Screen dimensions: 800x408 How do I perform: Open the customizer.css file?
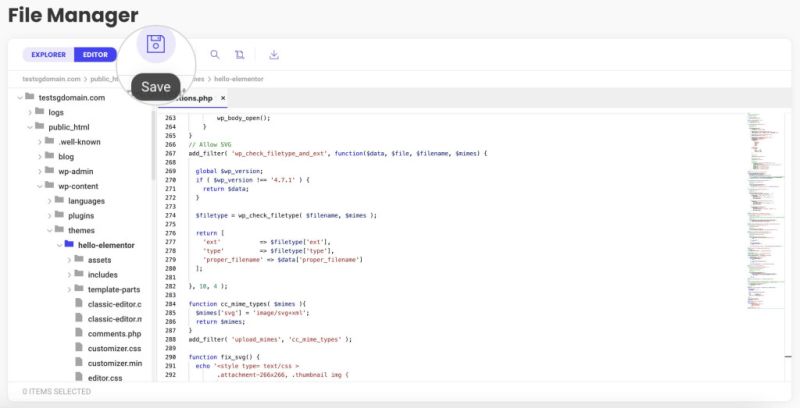(114, 349)
